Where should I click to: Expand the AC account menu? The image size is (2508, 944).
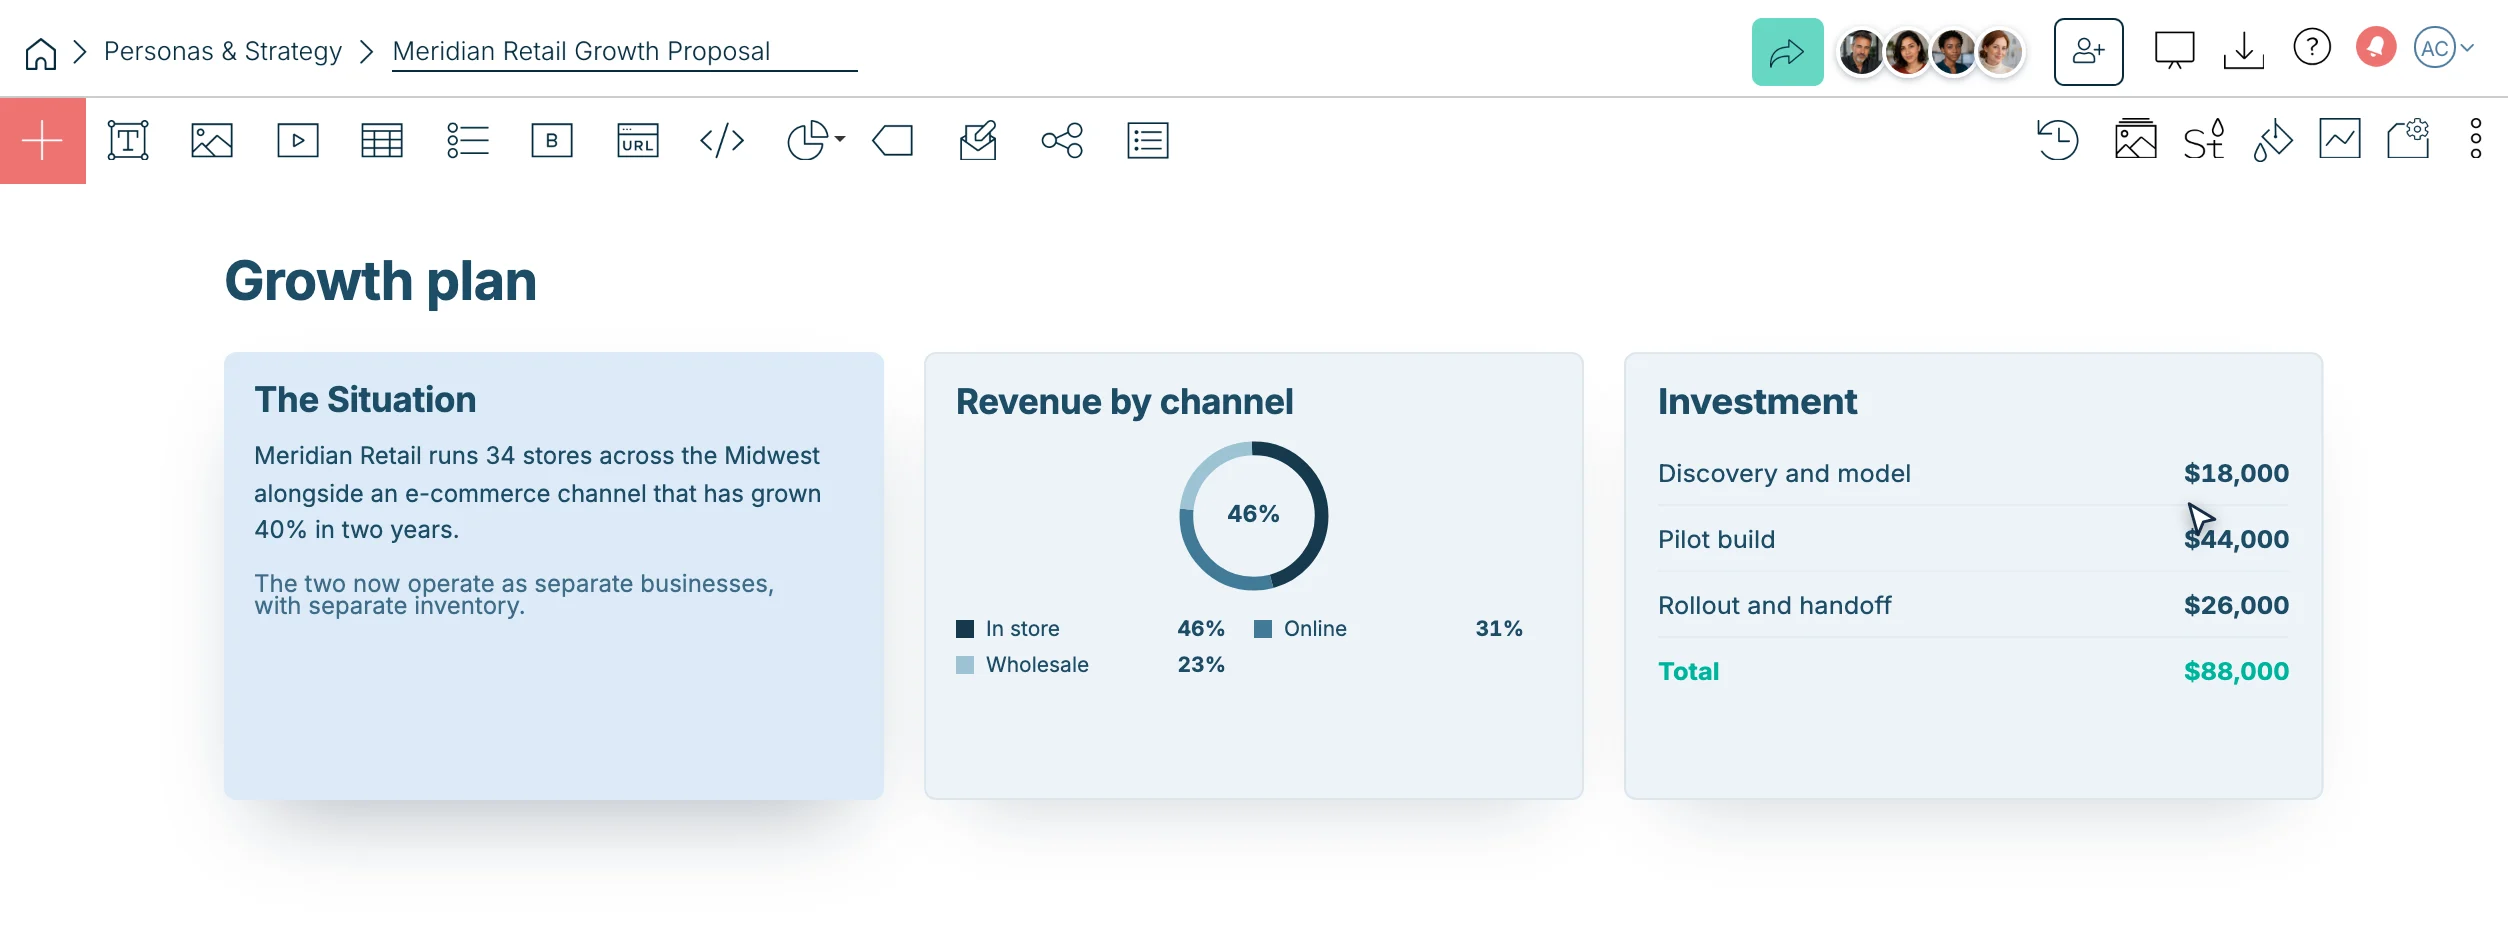coord(2443,48)
